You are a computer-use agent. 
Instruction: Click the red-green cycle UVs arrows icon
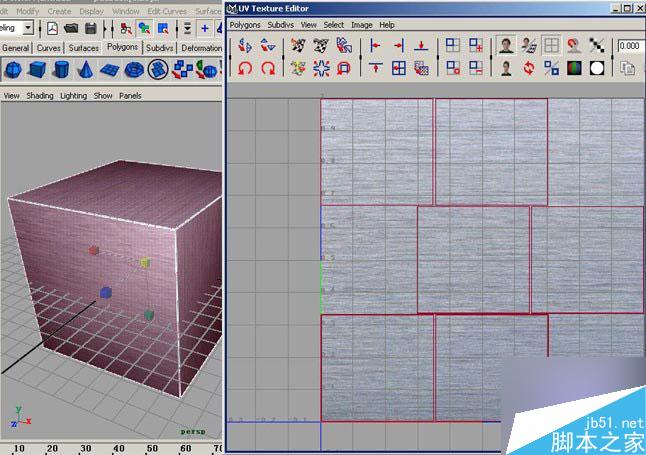click(x=529, y=68)
